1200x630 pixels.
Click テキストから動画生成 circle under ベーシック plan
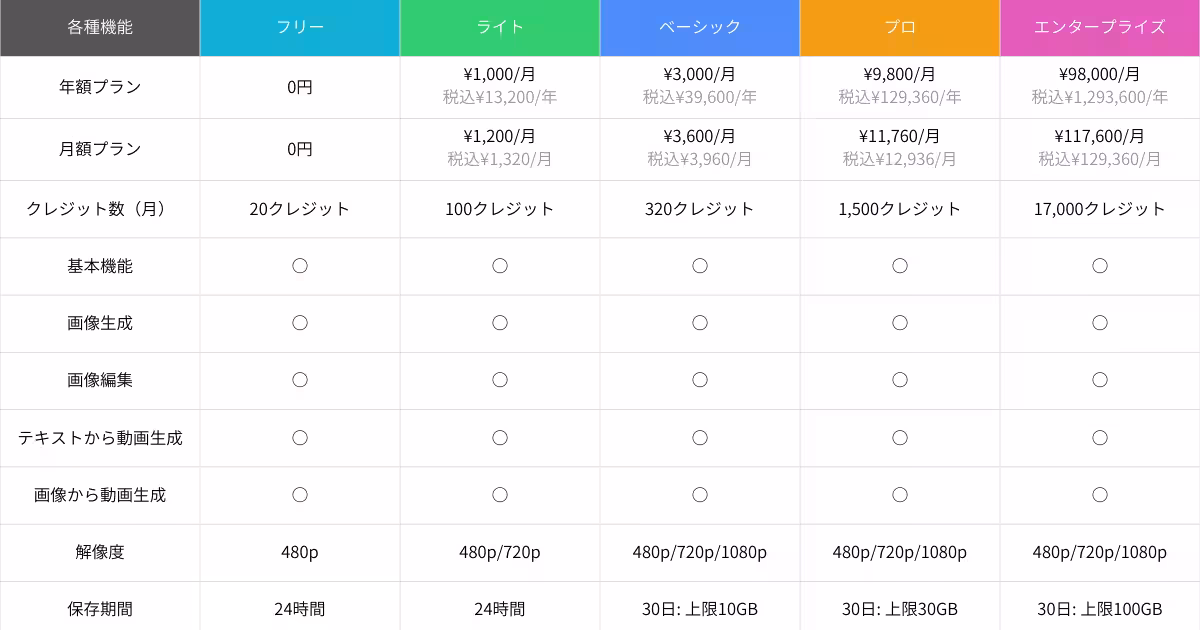(700, 437)
